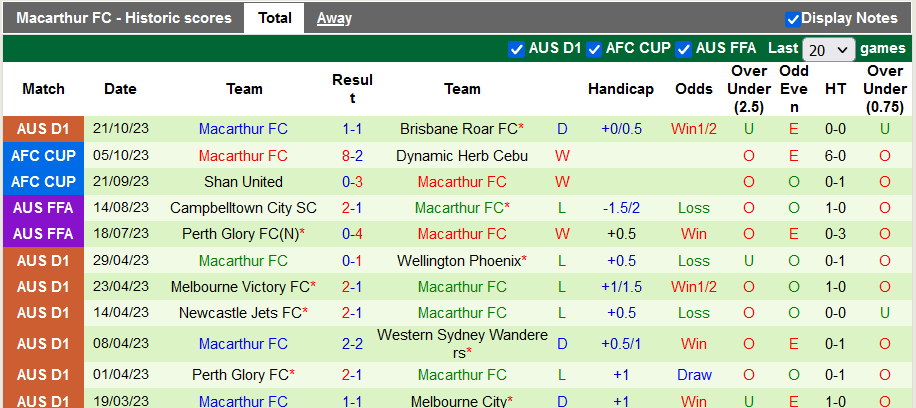Switch to the Away tab
Viewport: 916px width, 408px height.
click(x=334, y=18)
